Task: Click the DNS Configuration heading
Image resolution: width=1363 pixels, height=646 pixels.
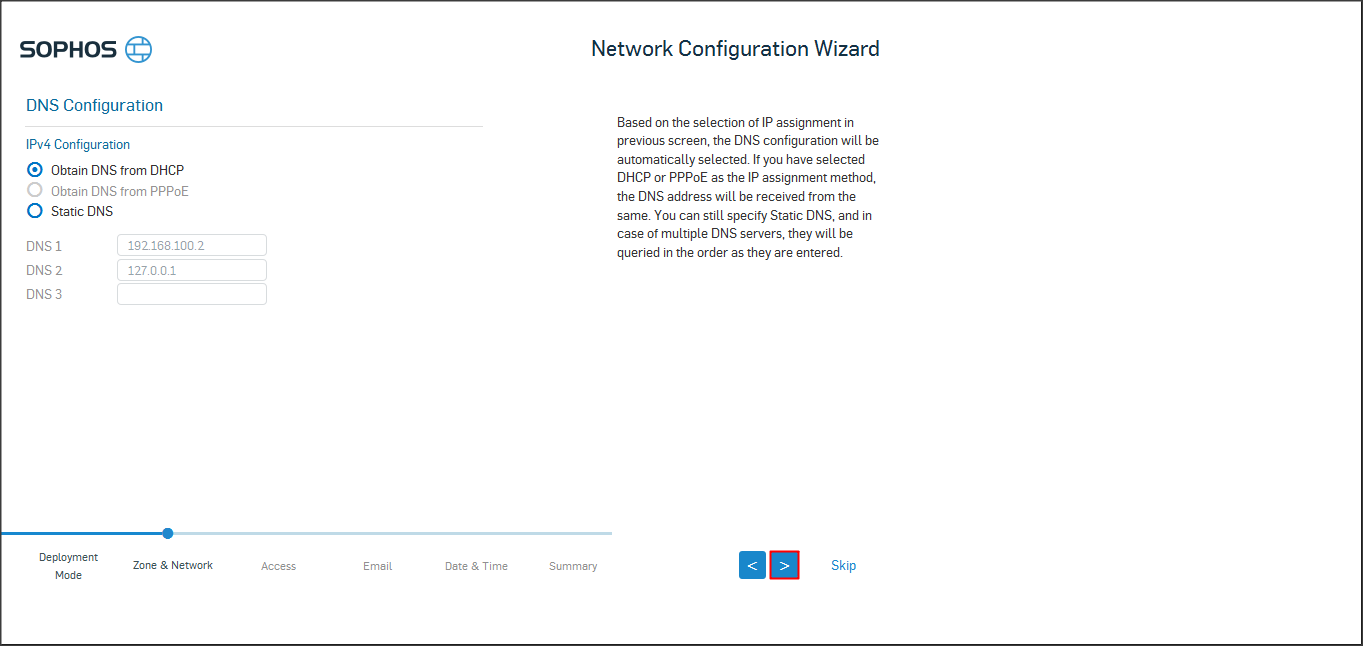Action: click(x=94, y=105)
